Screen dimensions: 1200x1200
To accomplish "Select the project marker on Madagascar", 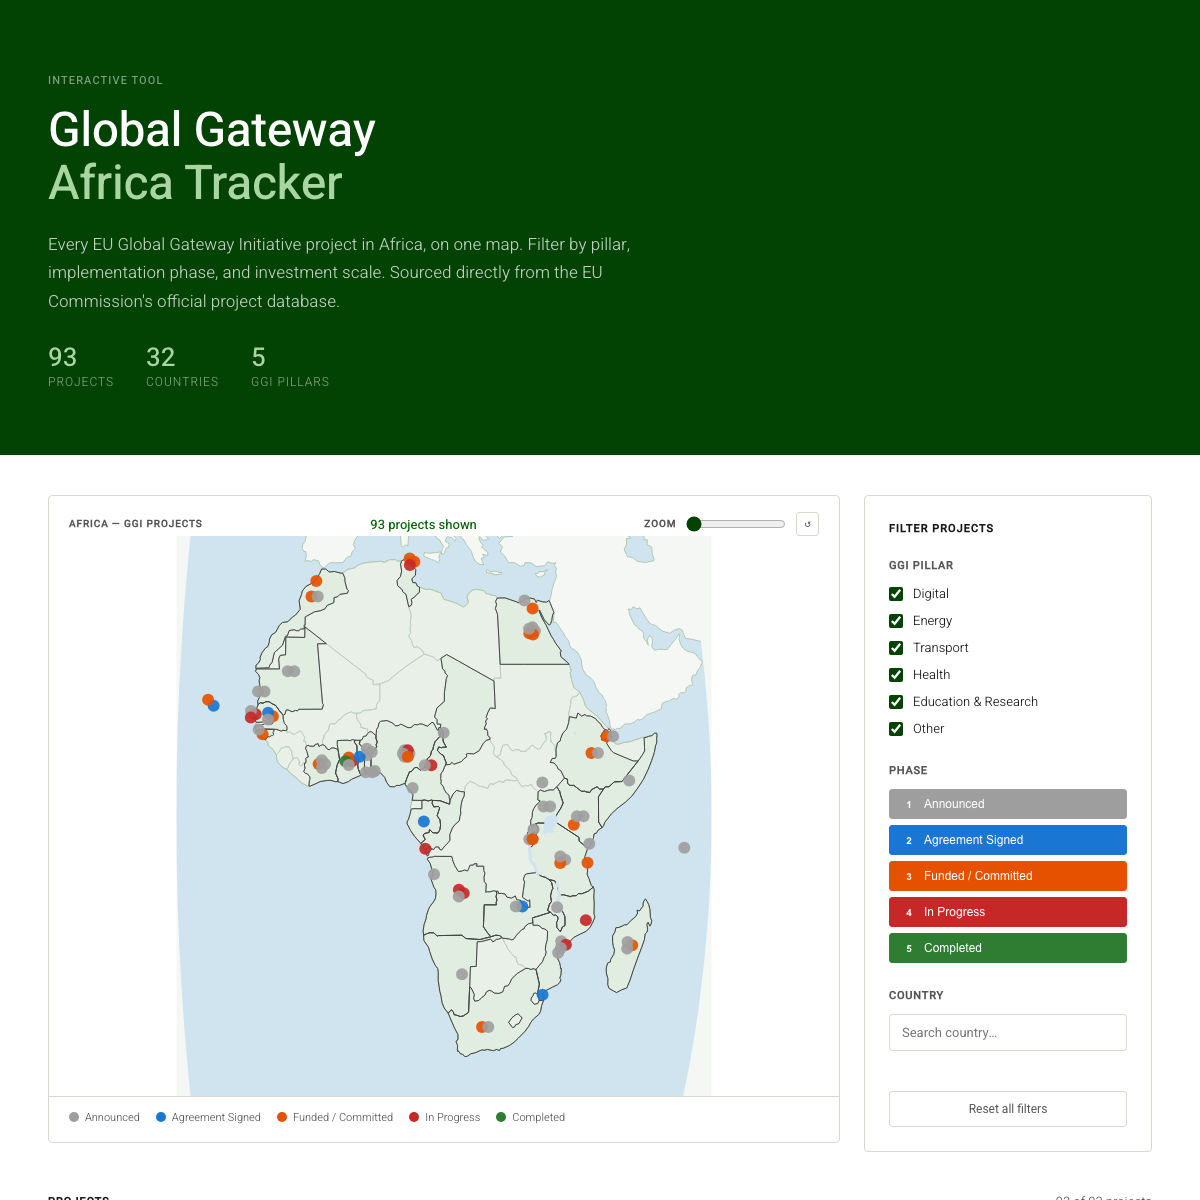I will 629,943.
